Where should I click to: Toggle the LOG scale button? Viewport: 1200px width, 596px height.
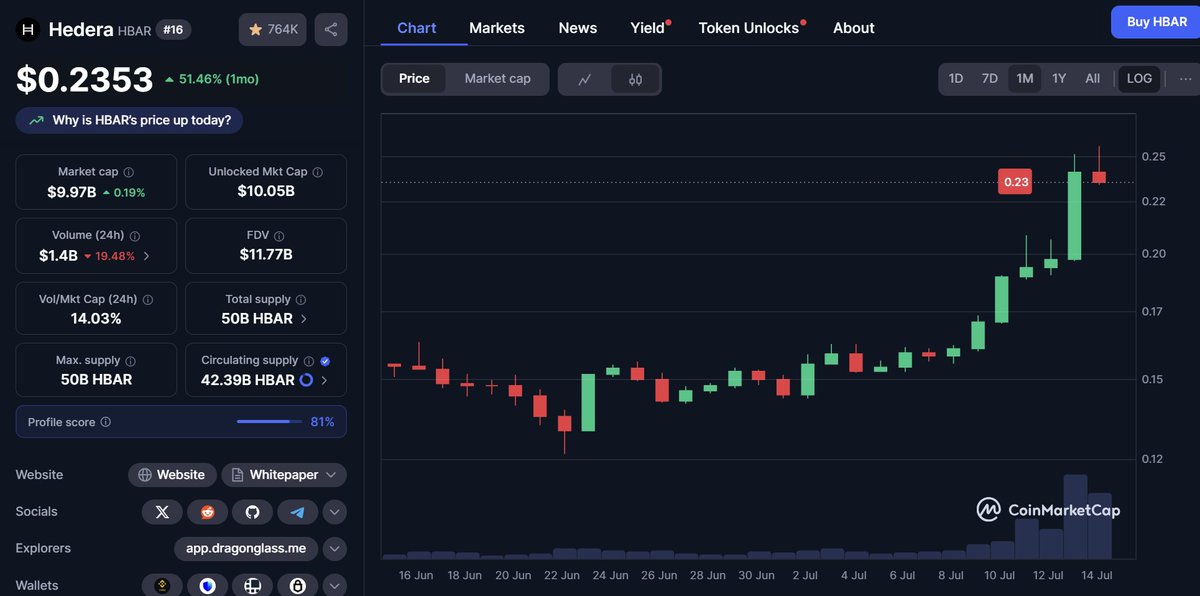1139,79
